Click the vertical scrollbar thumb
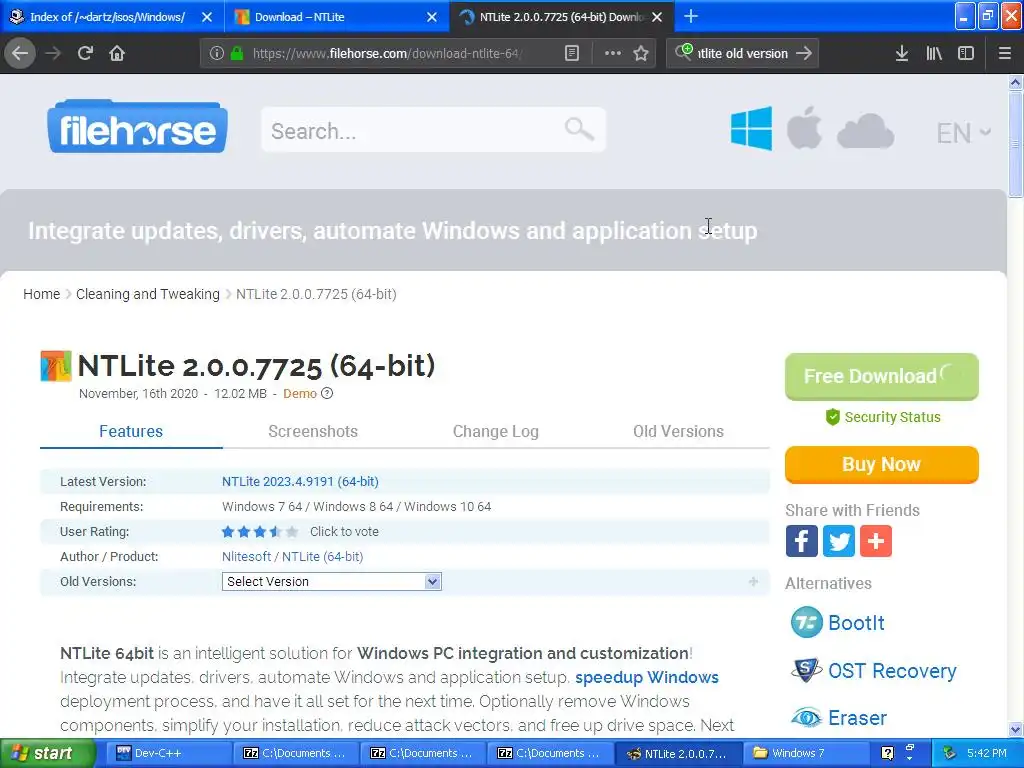This screenshot has height=768, width=1024. pyautogui.click(x=1015, y=143)
